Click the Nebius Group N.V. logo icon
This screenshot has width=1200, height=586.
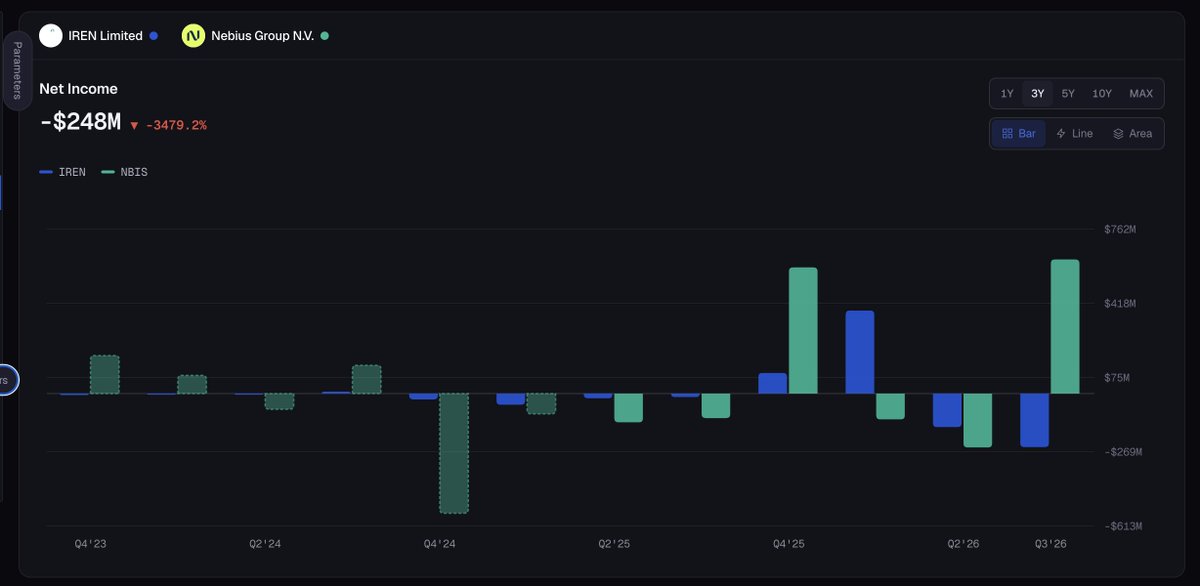coord(193,35)
